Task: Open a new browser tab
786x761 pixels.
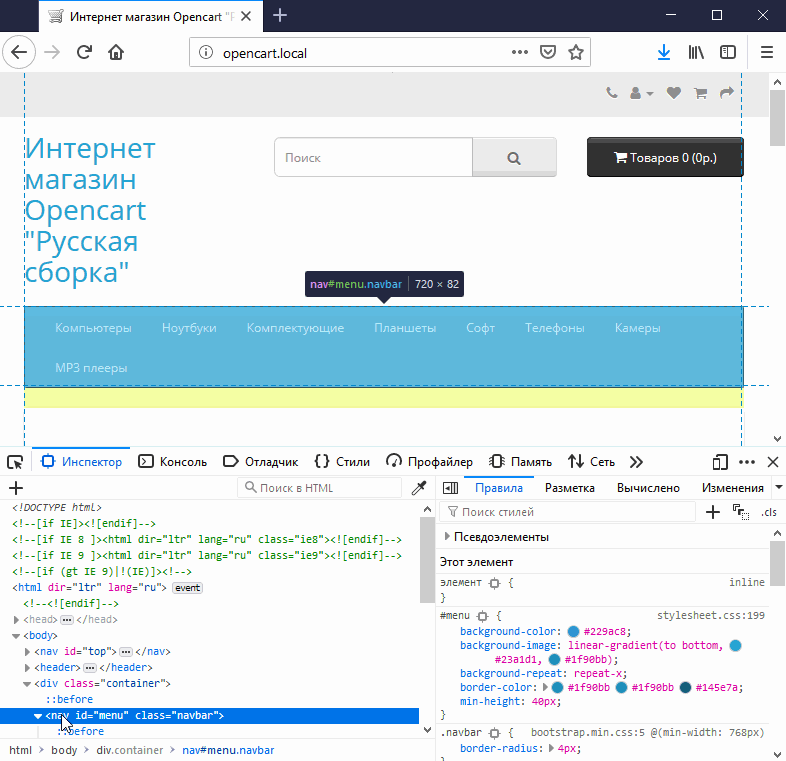Action: [280, 16]
